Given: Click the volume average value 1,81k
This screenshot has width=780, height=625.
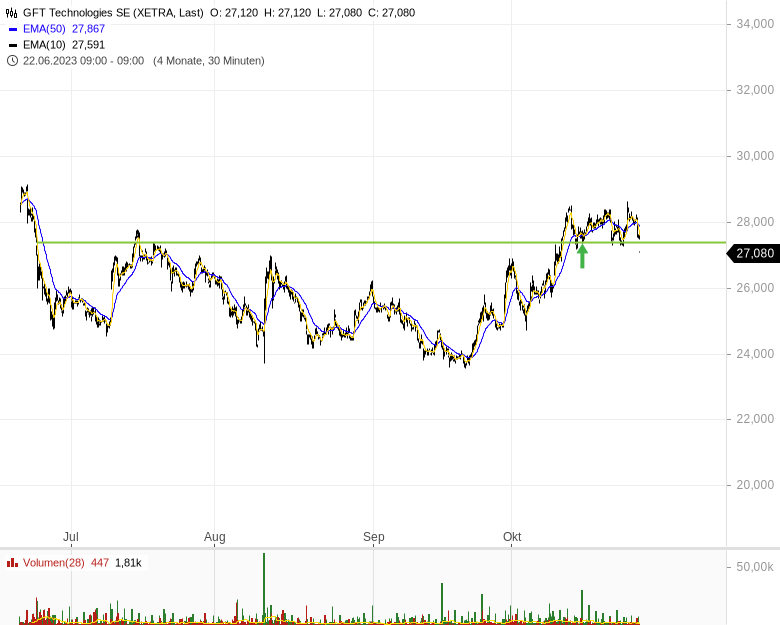Looking at the screenshot, I should click(128, 563).
